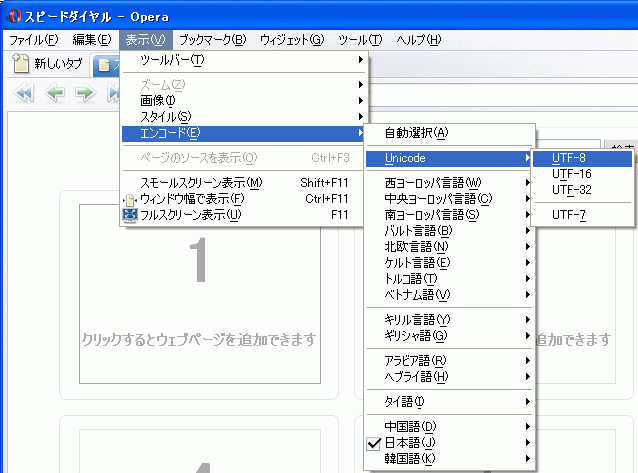Expand 北欧言語(N) submenu
This screenshot has height=473, width=638.
(x=449, y=247)
